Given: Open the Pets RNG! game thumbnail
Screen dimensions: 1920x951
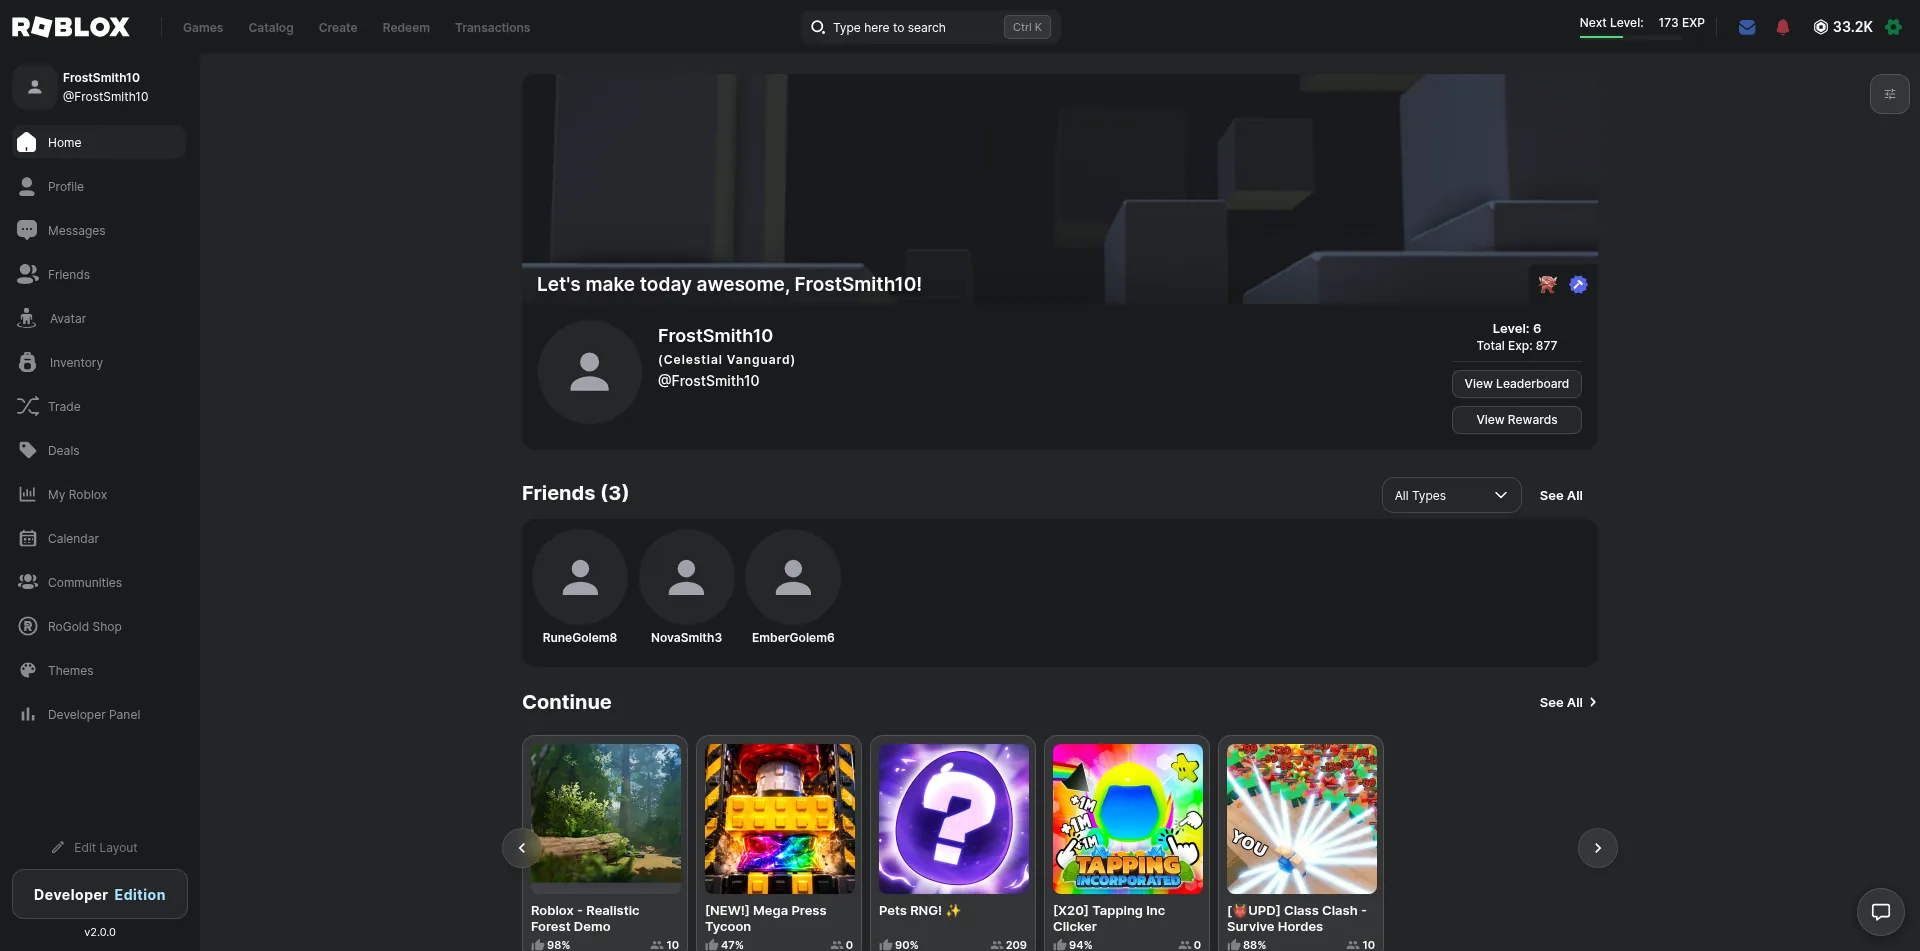Looking at the screenshot, I should pos(953,819).
